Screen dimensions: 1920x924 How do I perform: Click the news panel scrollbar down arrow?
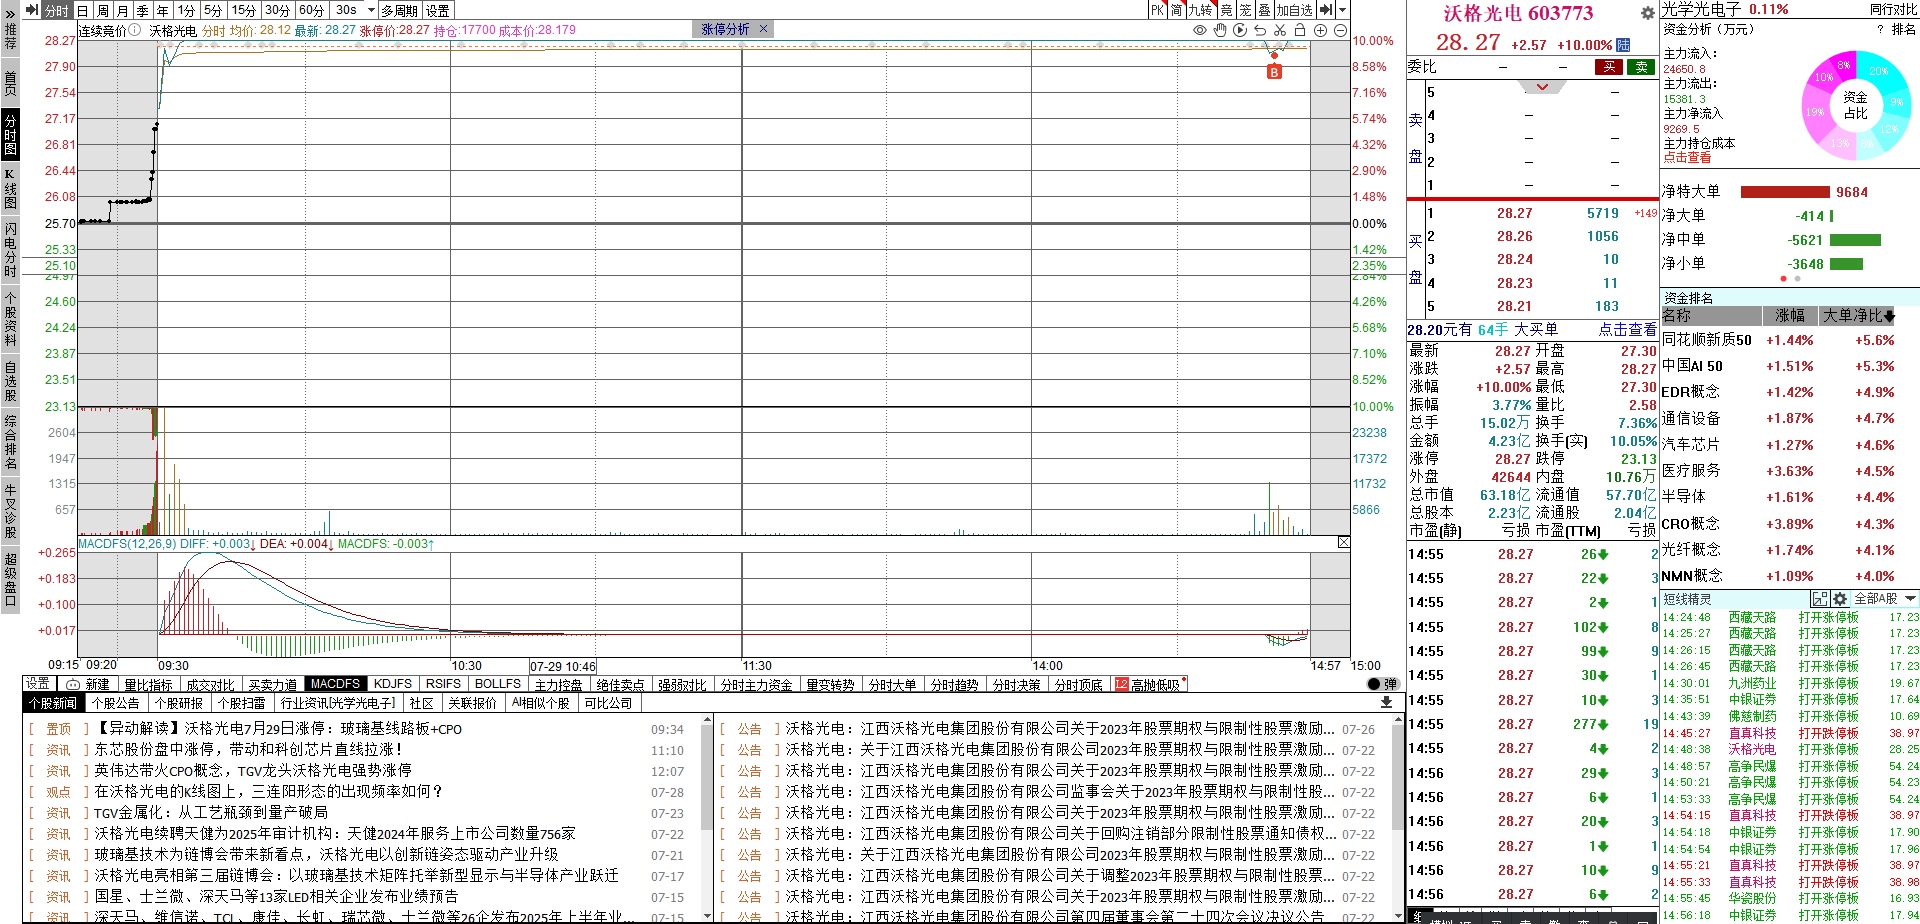pyautogui.click(x=707, y=914)
